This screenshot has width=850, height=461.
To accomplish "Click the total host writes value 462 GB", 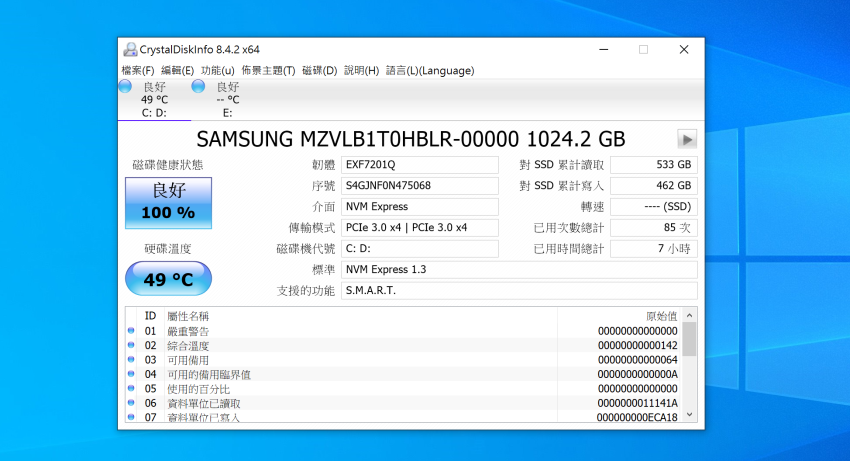I will pos(654,186).
